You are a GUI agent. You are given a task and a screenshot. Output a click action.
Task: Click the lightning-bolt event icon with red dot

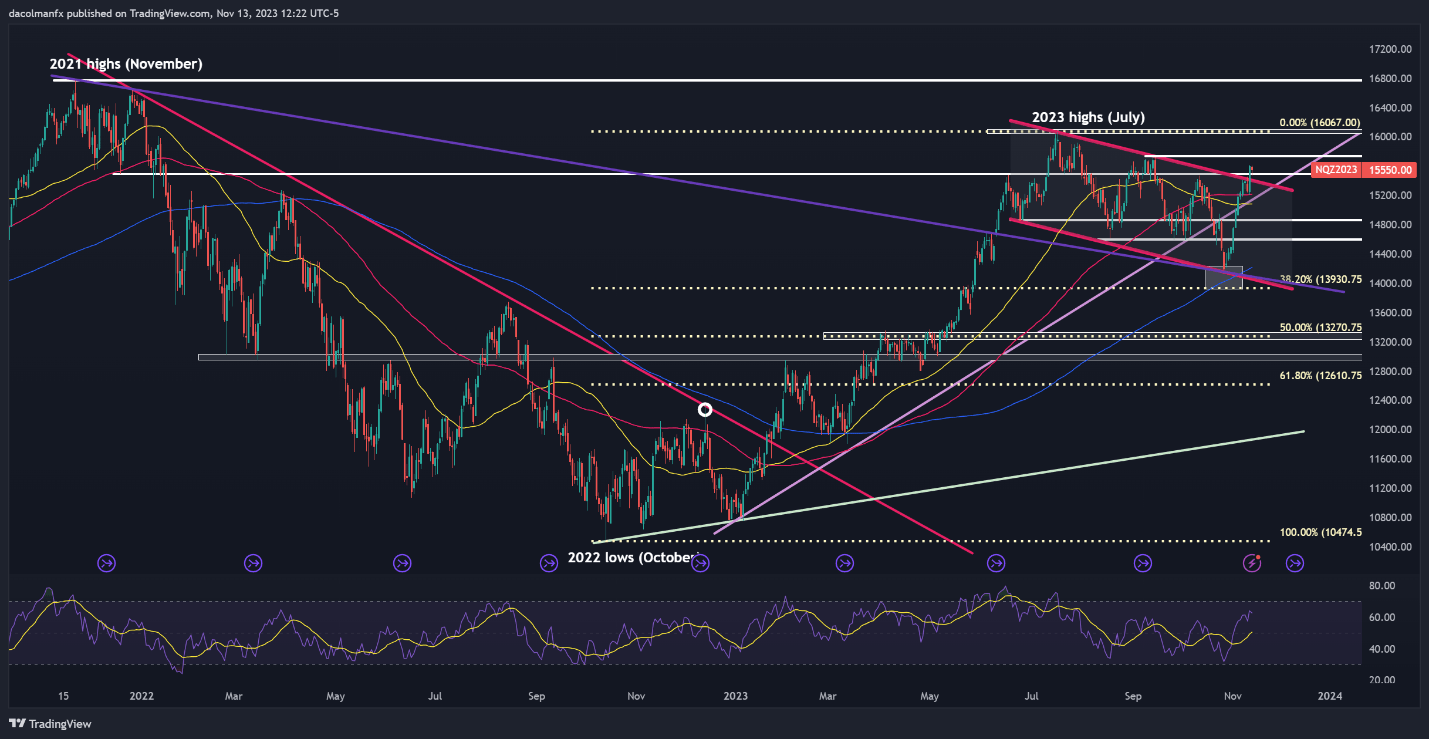pyautogui.click(x=1254, y=563)
